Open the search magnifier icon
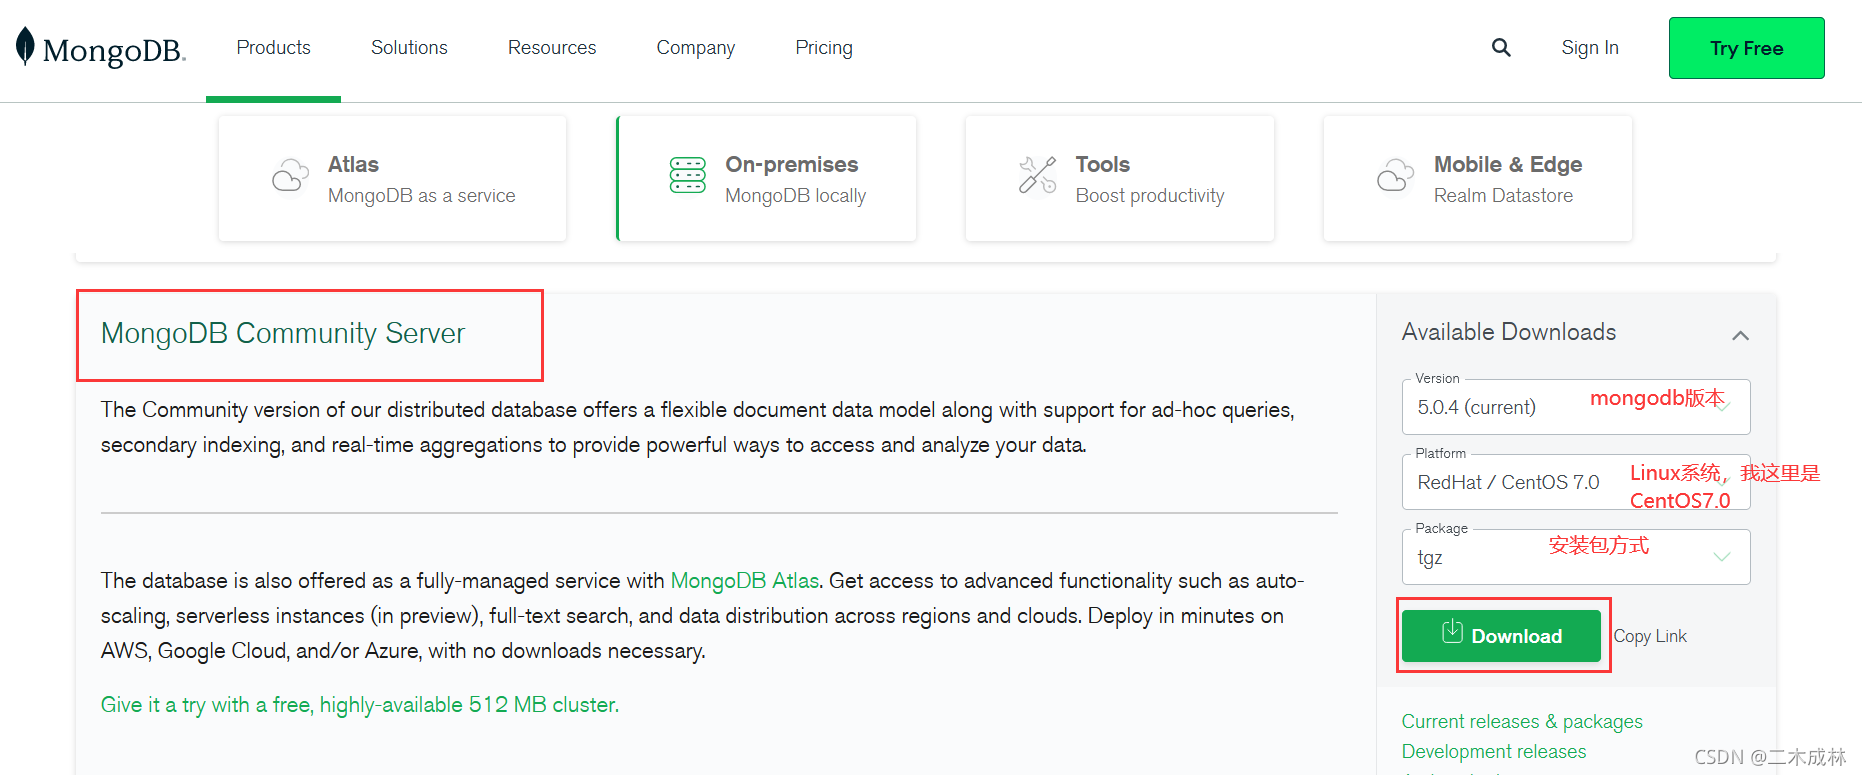1862x775 pixels. [1501, 47]
